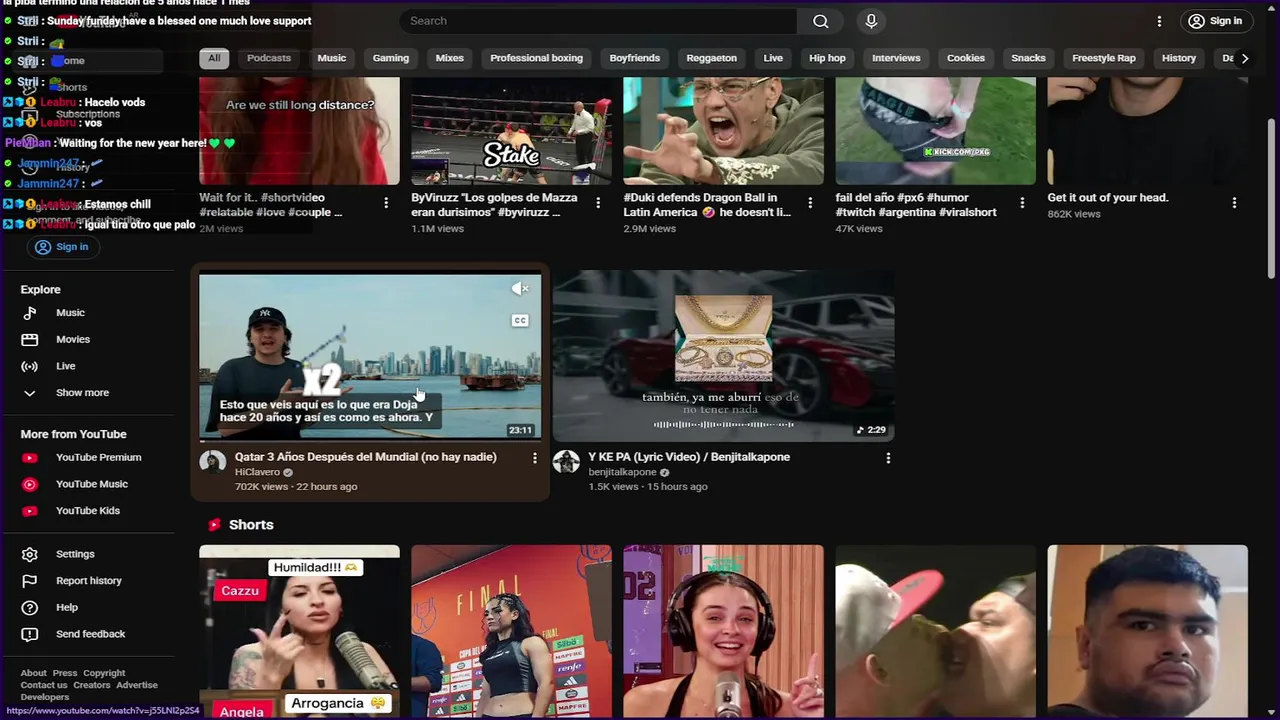Screen dimensions: 1280x720
Task: Seek on the Qatar preview progress bar
Action: point(370,440)
